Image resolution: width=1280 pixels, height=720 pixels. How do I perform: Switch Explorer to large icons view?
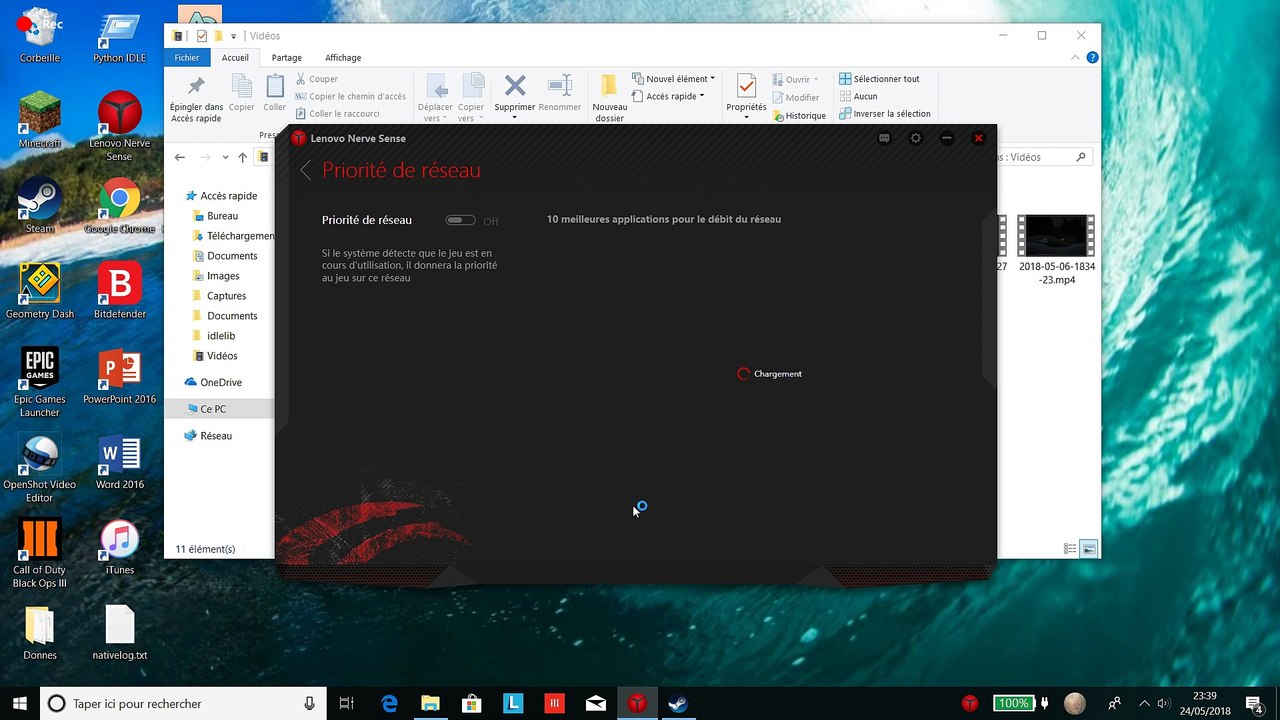pos(1089,549)
